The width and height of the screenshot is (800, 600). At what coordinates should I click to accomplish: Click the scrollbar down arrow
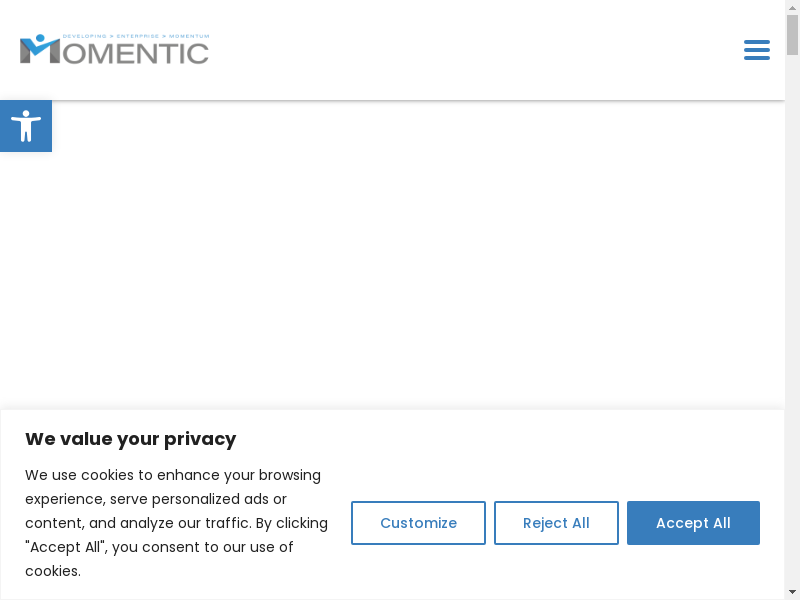click(792, 592)
